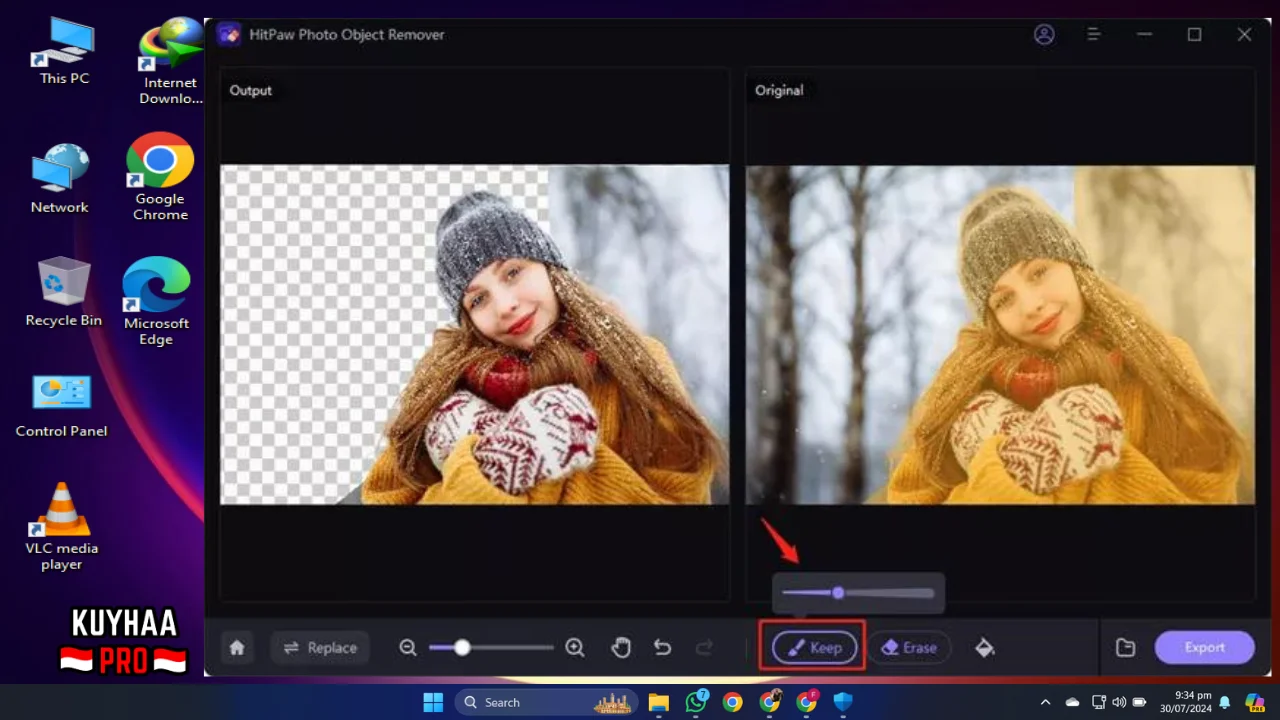
Task: Maximize the HitPaw window
Action: tap(1194, 34)
